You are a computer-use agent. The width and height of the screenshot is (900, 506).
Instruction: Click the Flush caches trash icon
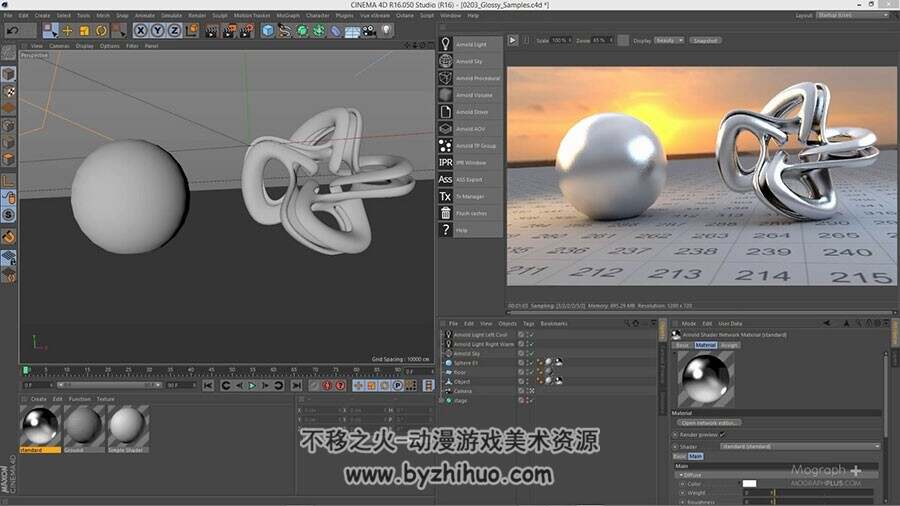click(445, 213)
